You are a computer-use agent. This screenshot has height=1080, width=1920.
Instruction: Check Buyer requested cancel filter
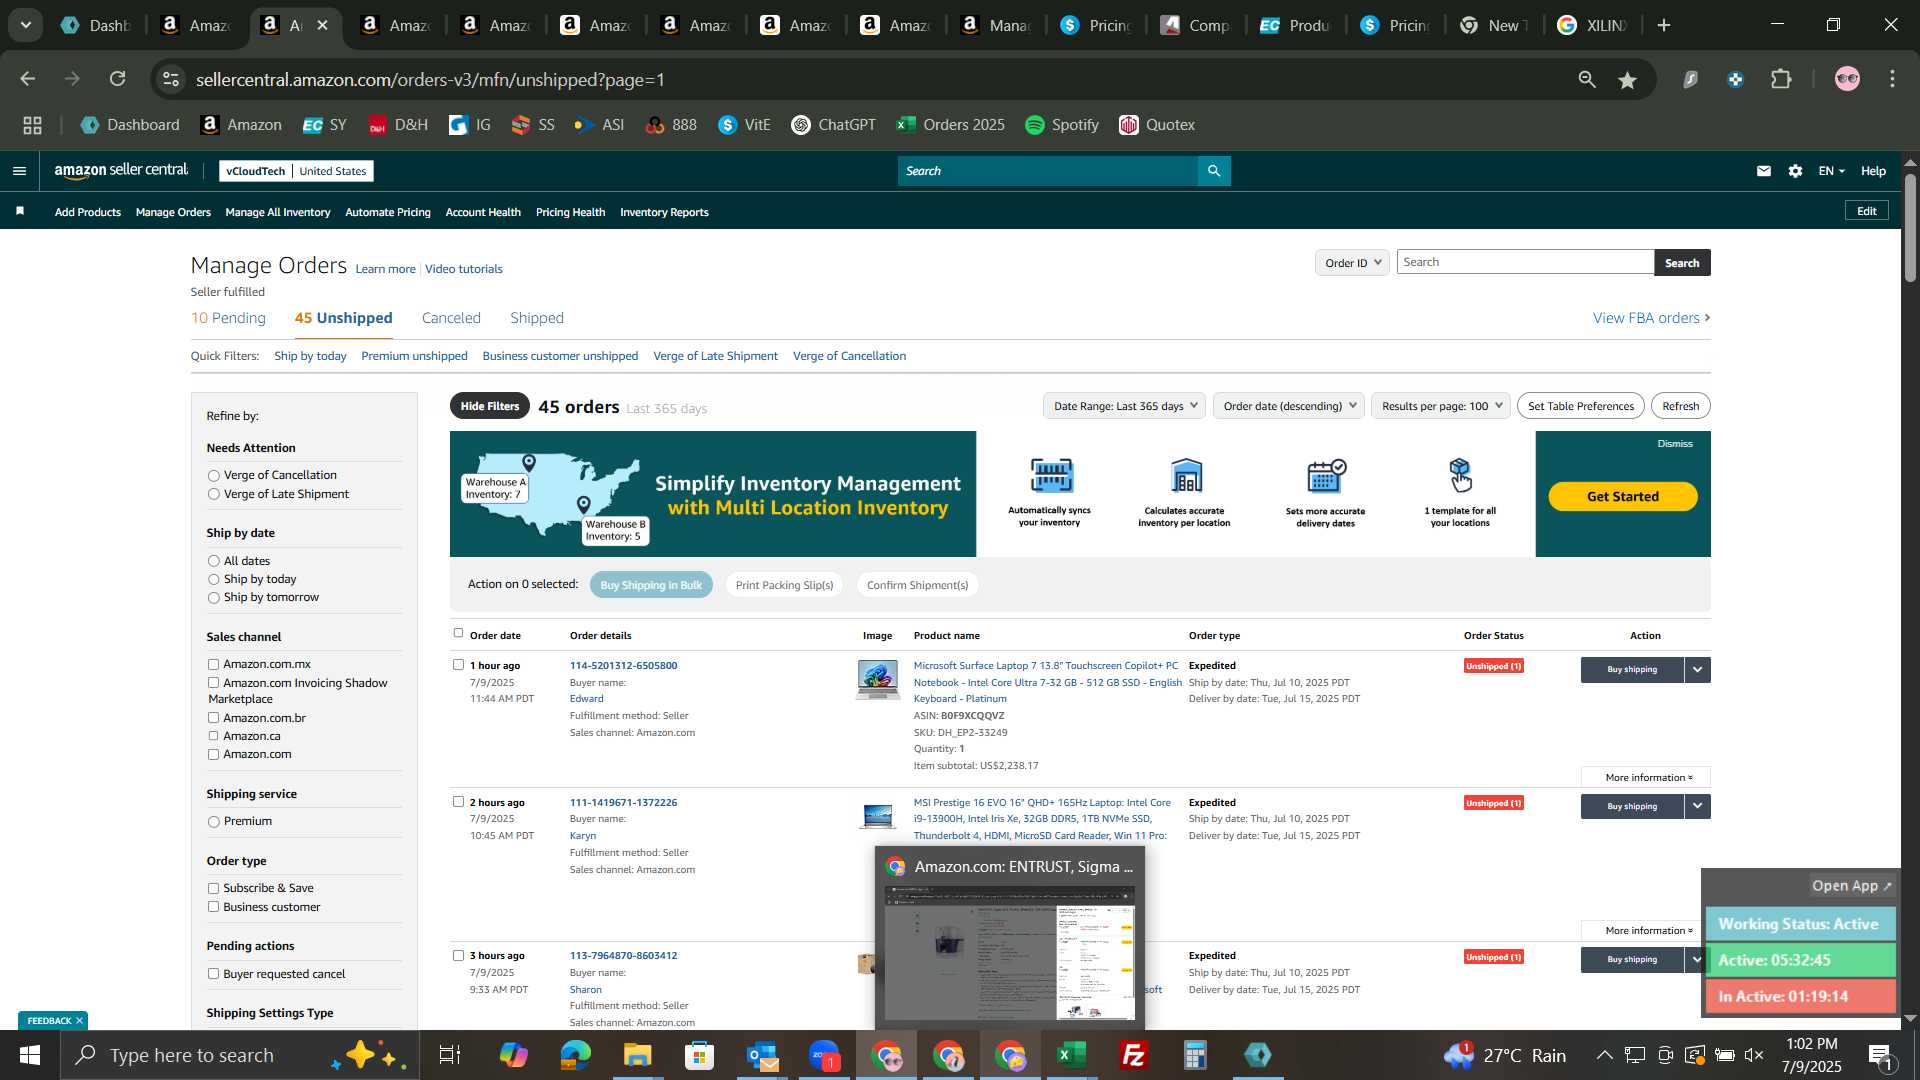[x=213, y=975]
